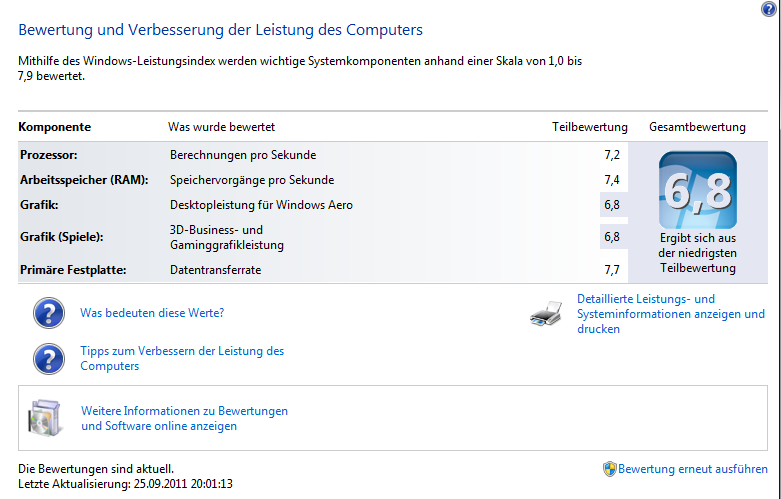Click the blue 6,8 overall score badge
This screenshot has width=781, height=499.
coord(697,190)
